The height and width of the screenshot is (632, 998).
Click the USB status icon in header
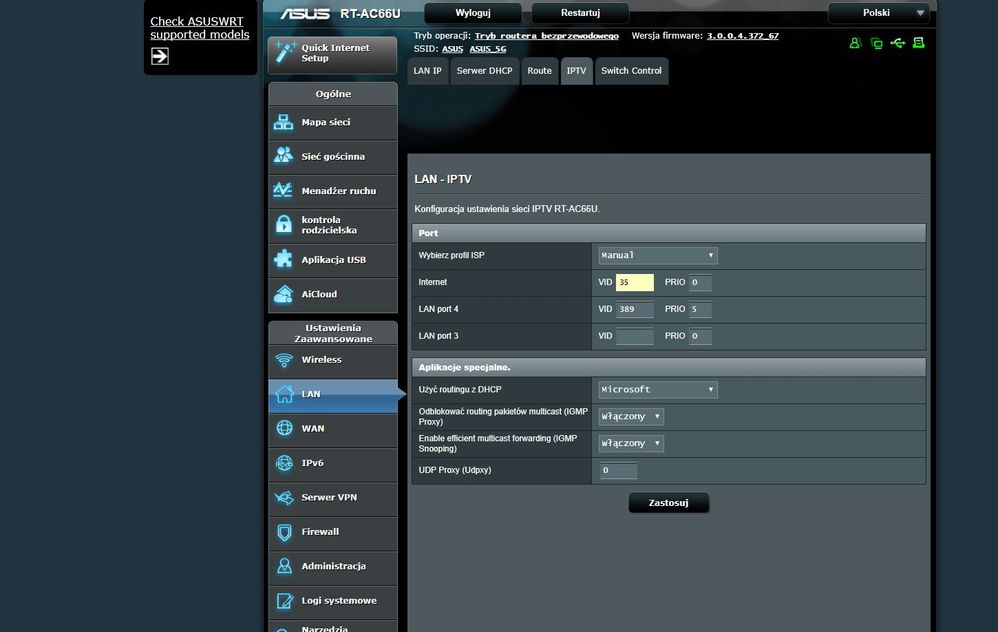click(x=897, y=43)
